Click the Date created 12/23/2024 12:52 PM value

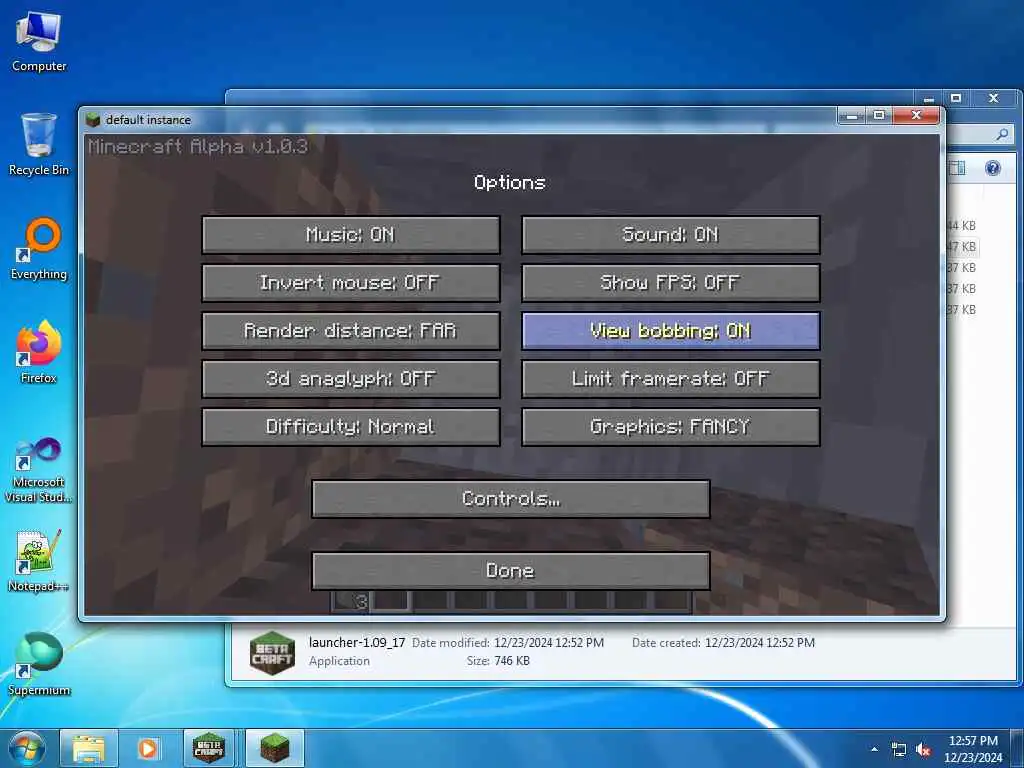click(x=760, y=643)
